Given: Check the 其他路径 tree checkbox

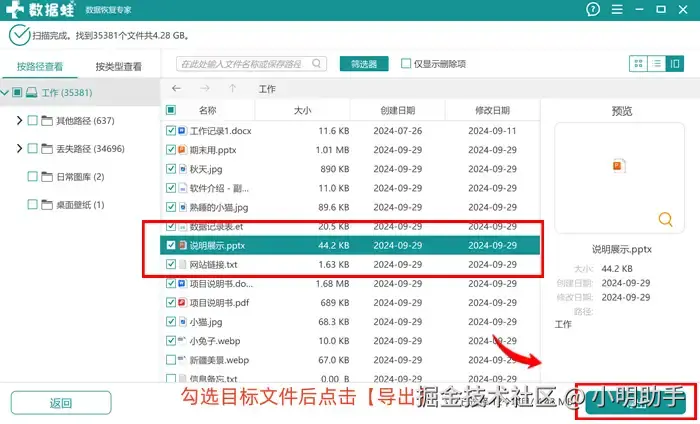Looking at the screenshot, I should click(x=33, y=121).
